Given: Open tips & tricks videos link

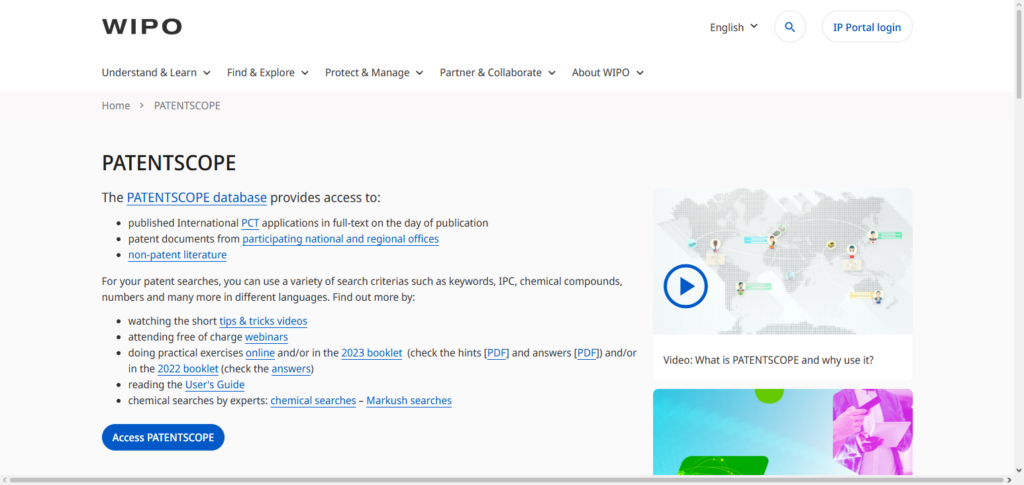Looking at the screenshot, I should point(263,321).
